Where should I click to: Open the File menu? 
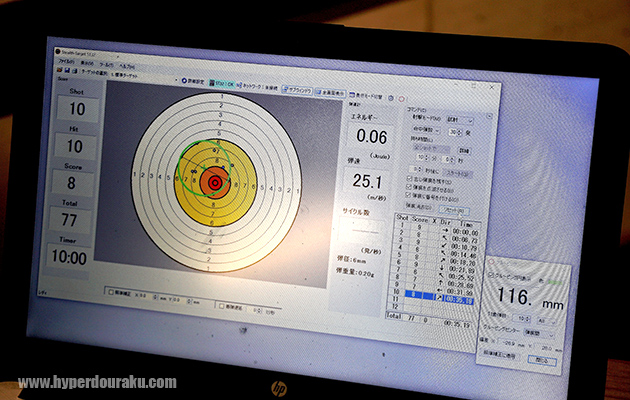coord(61,61)
